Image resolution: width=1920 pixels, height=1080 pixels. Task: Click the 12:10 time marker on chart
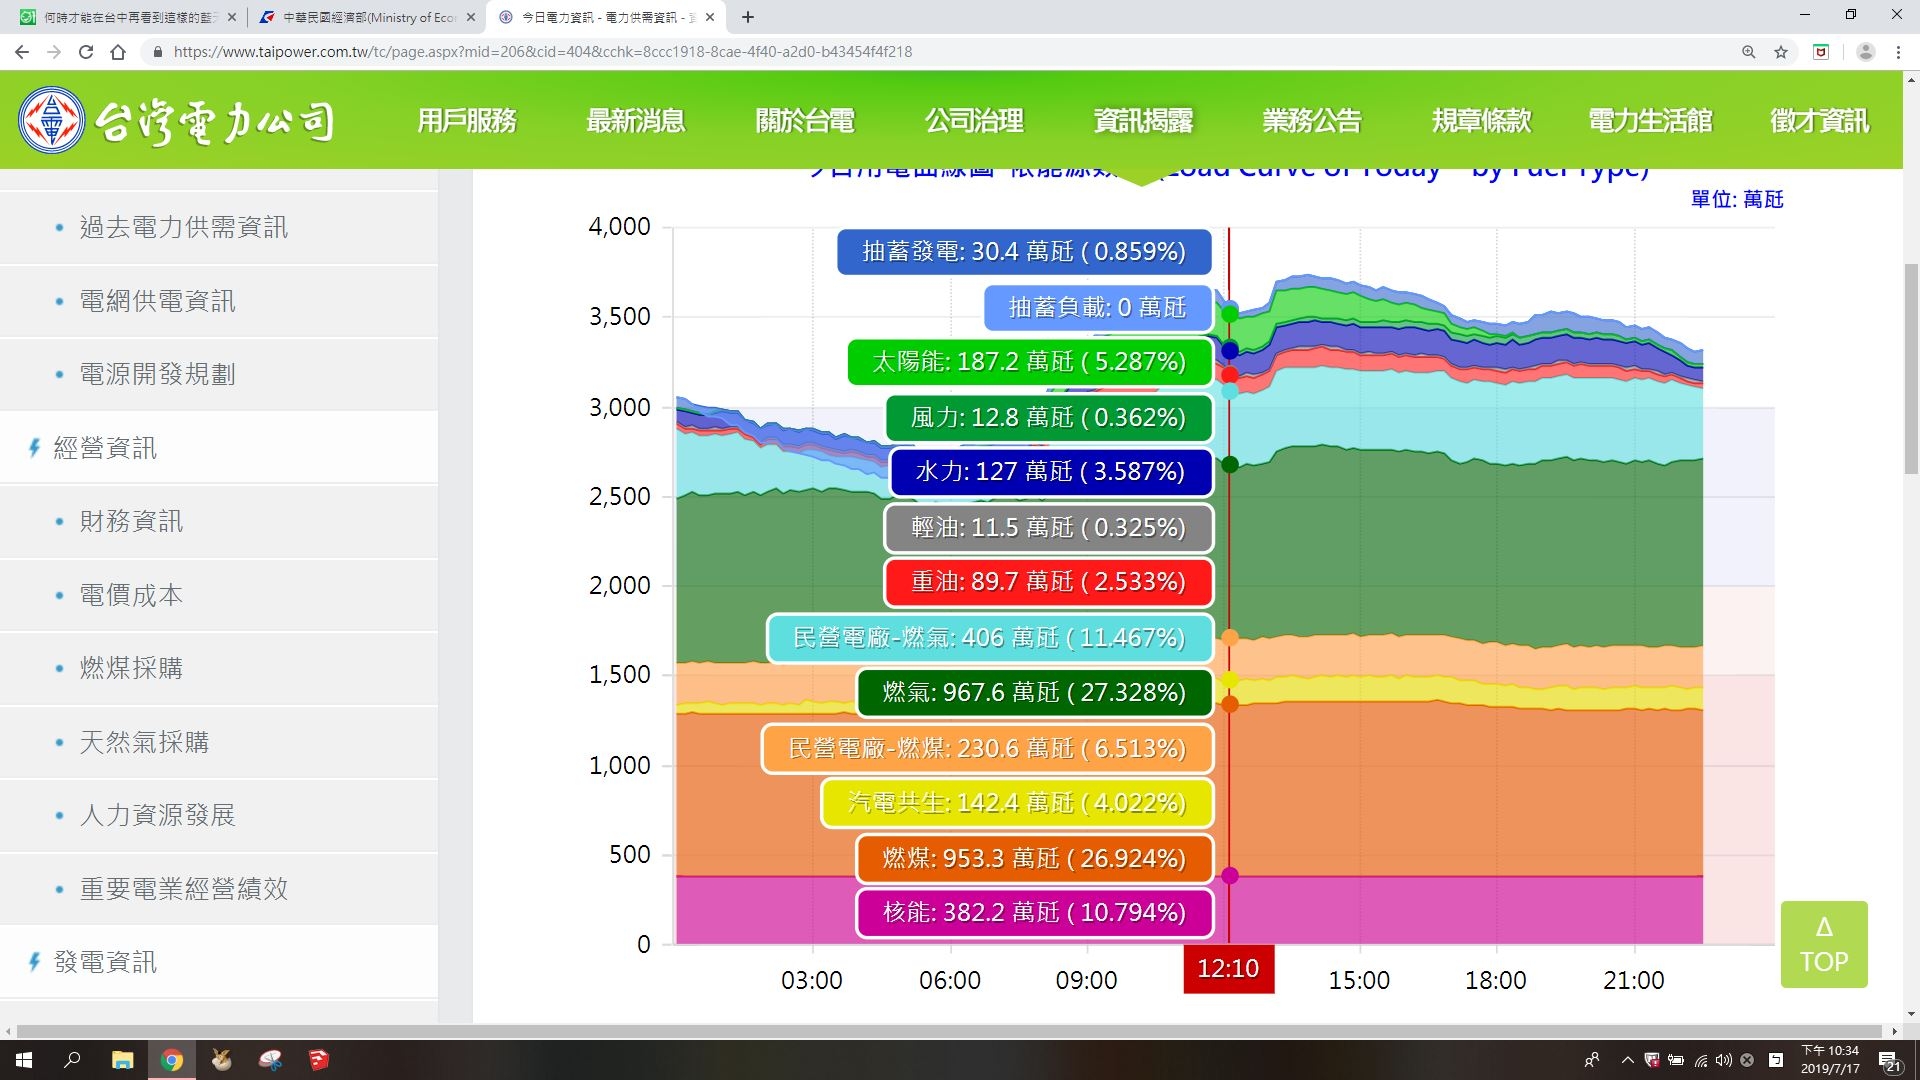point(1228,968)
